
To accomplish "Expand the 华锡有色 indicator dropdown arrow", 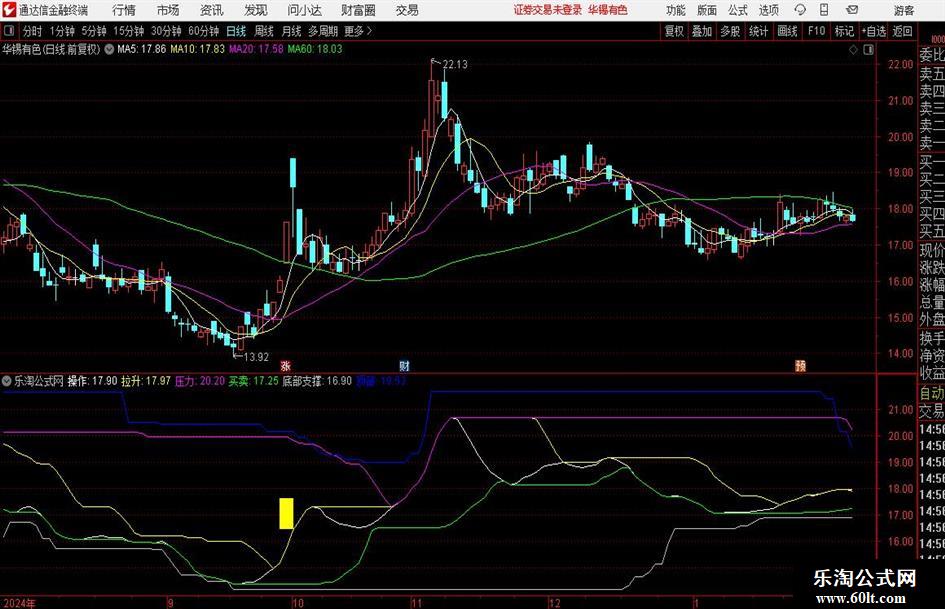I will 109,49.
